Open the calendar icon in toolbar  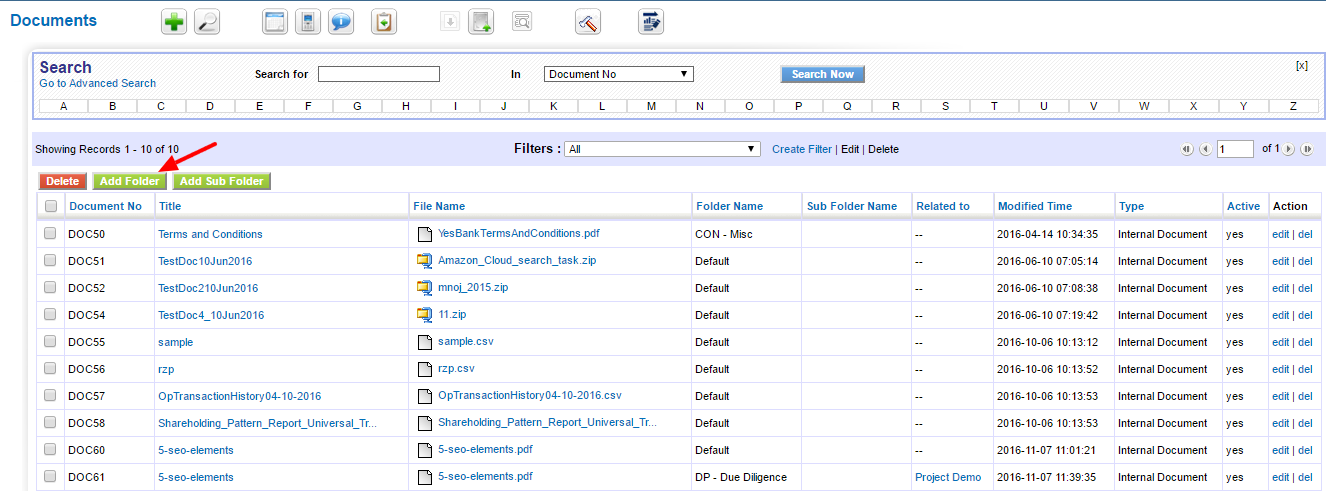(x=274, y=22)
